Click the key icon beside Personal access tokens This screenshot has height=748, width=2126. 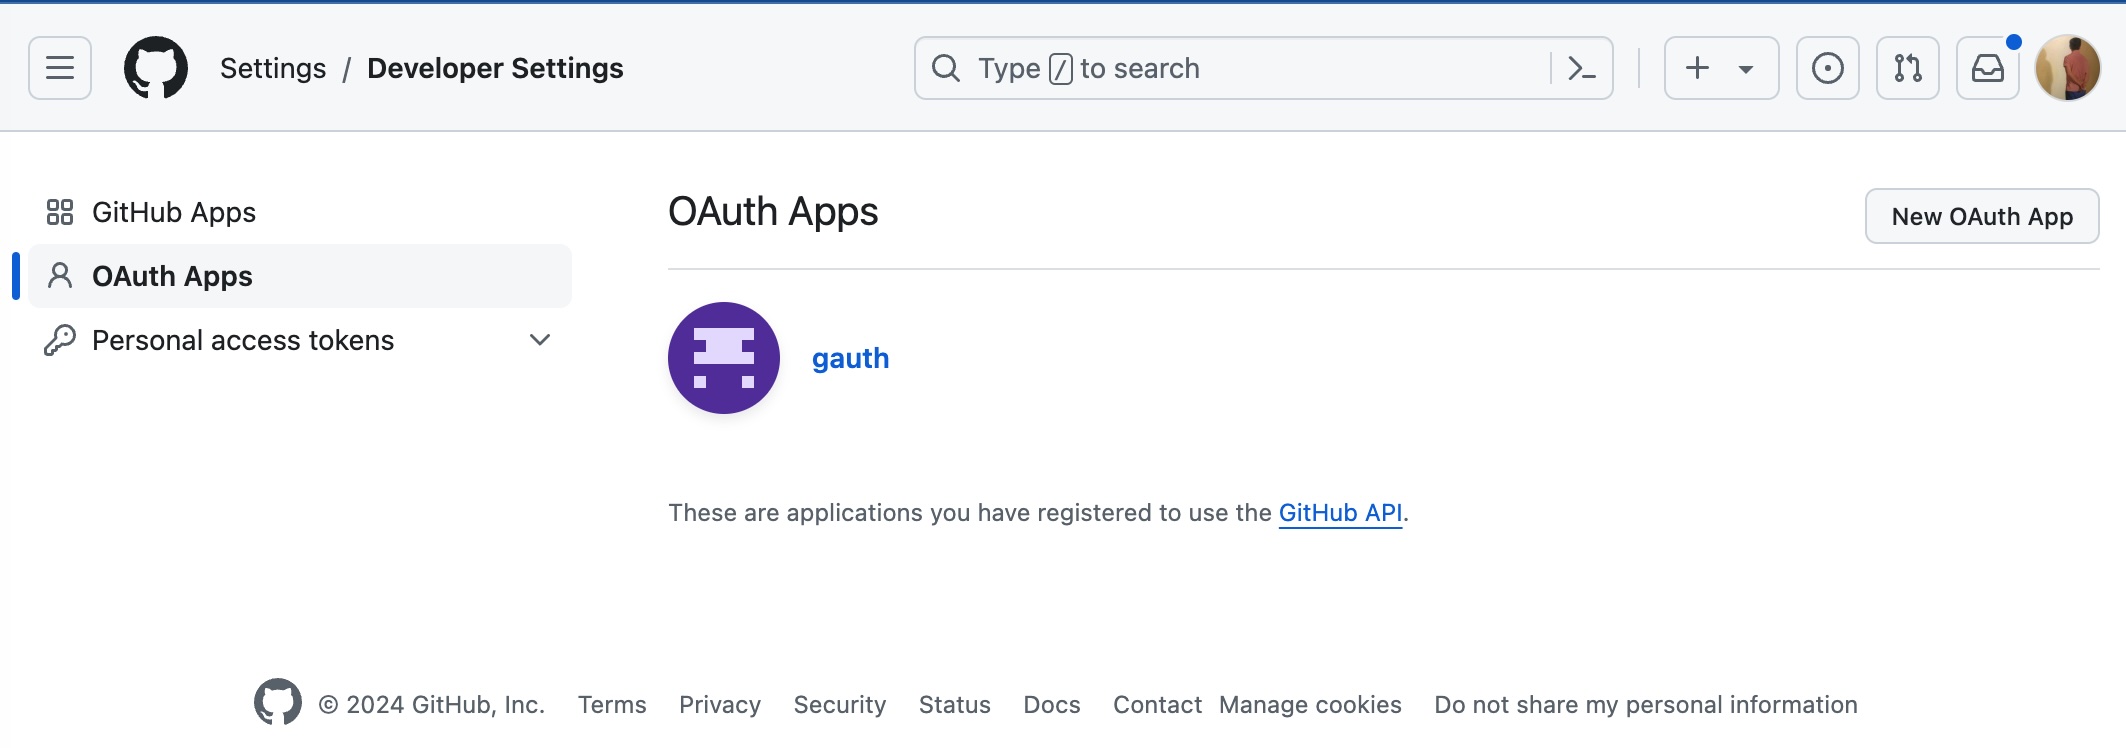pyautogui.click(x=60, y=340)
